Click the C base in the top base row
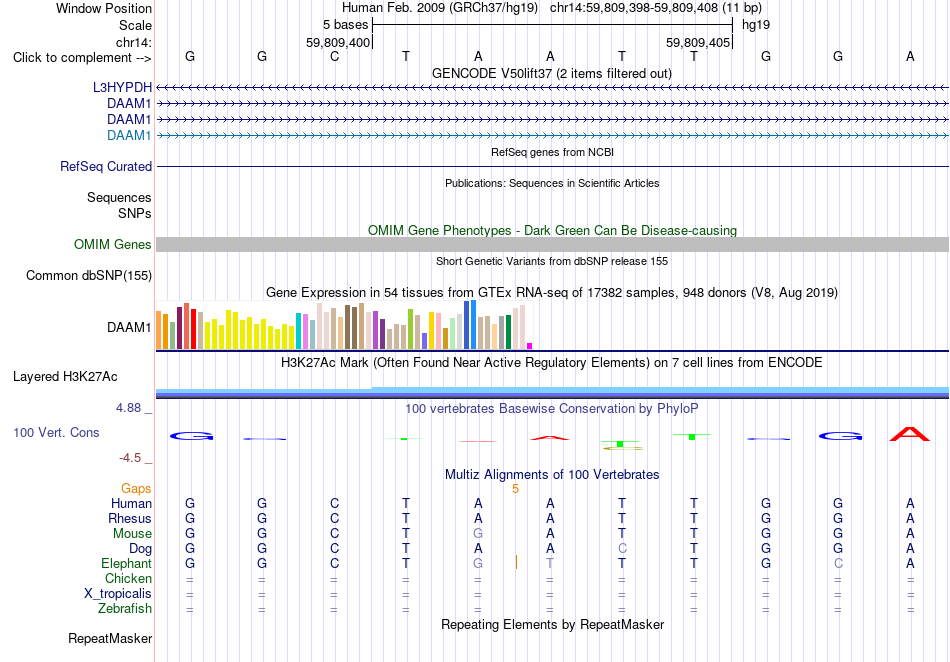The height and width of the screenshot is (662, 950). click(334, 57)
